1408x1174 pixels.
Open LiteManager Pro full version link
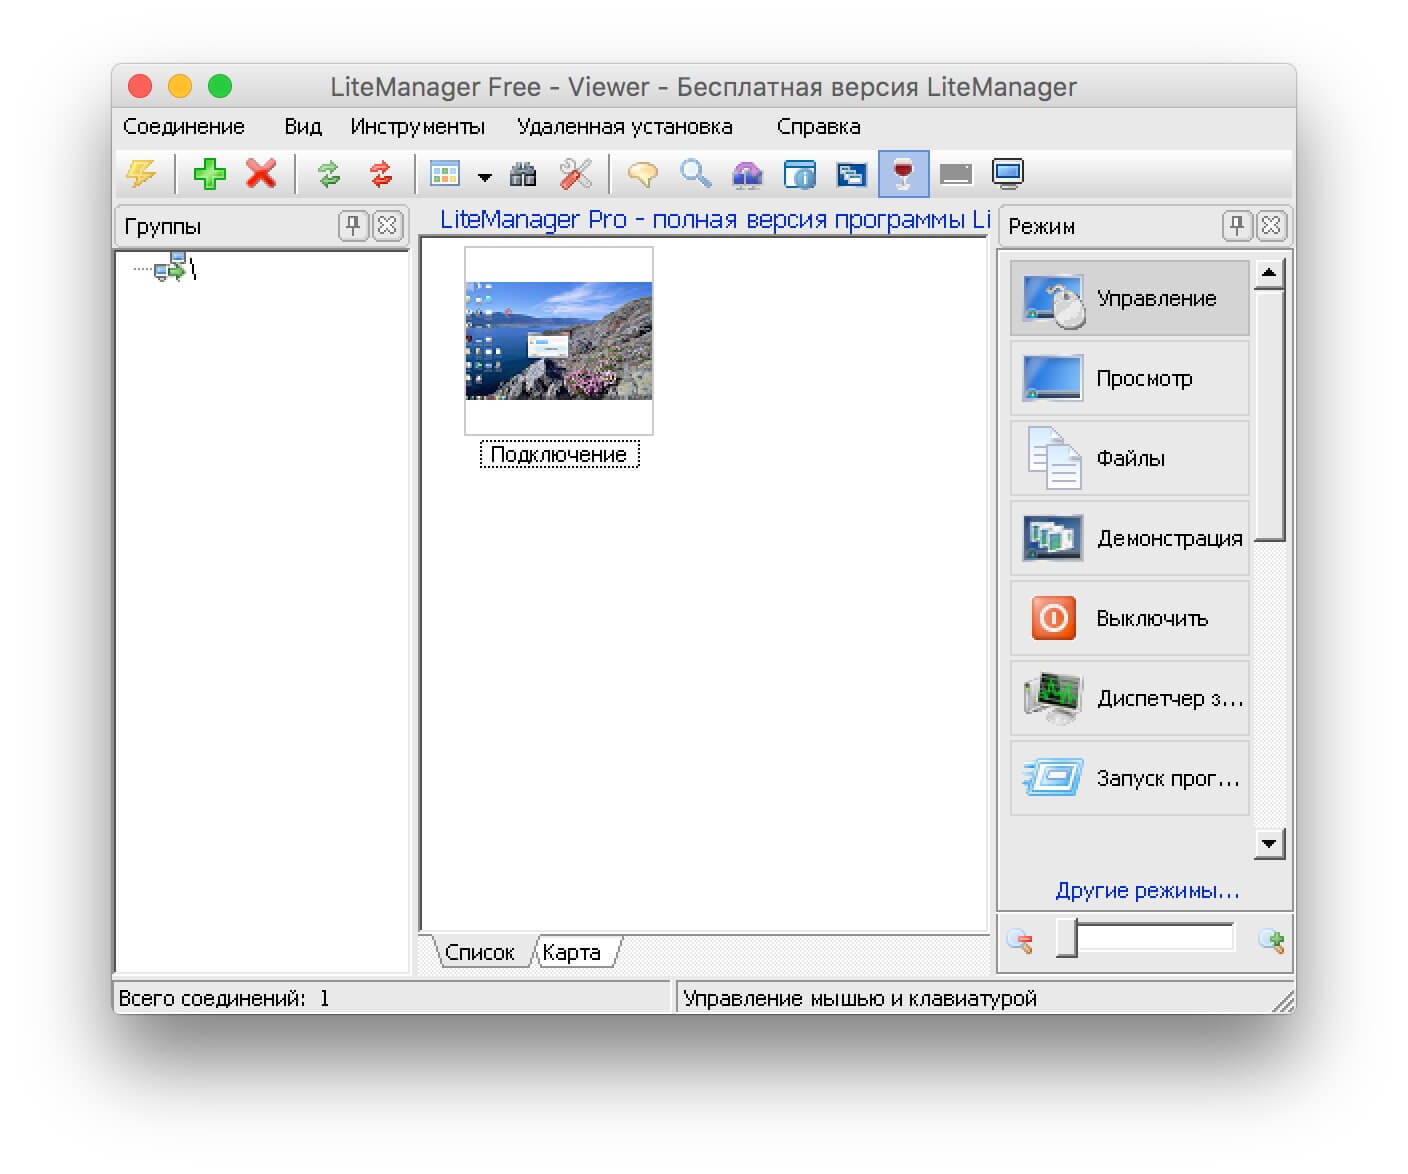click(x=715, y=220)
